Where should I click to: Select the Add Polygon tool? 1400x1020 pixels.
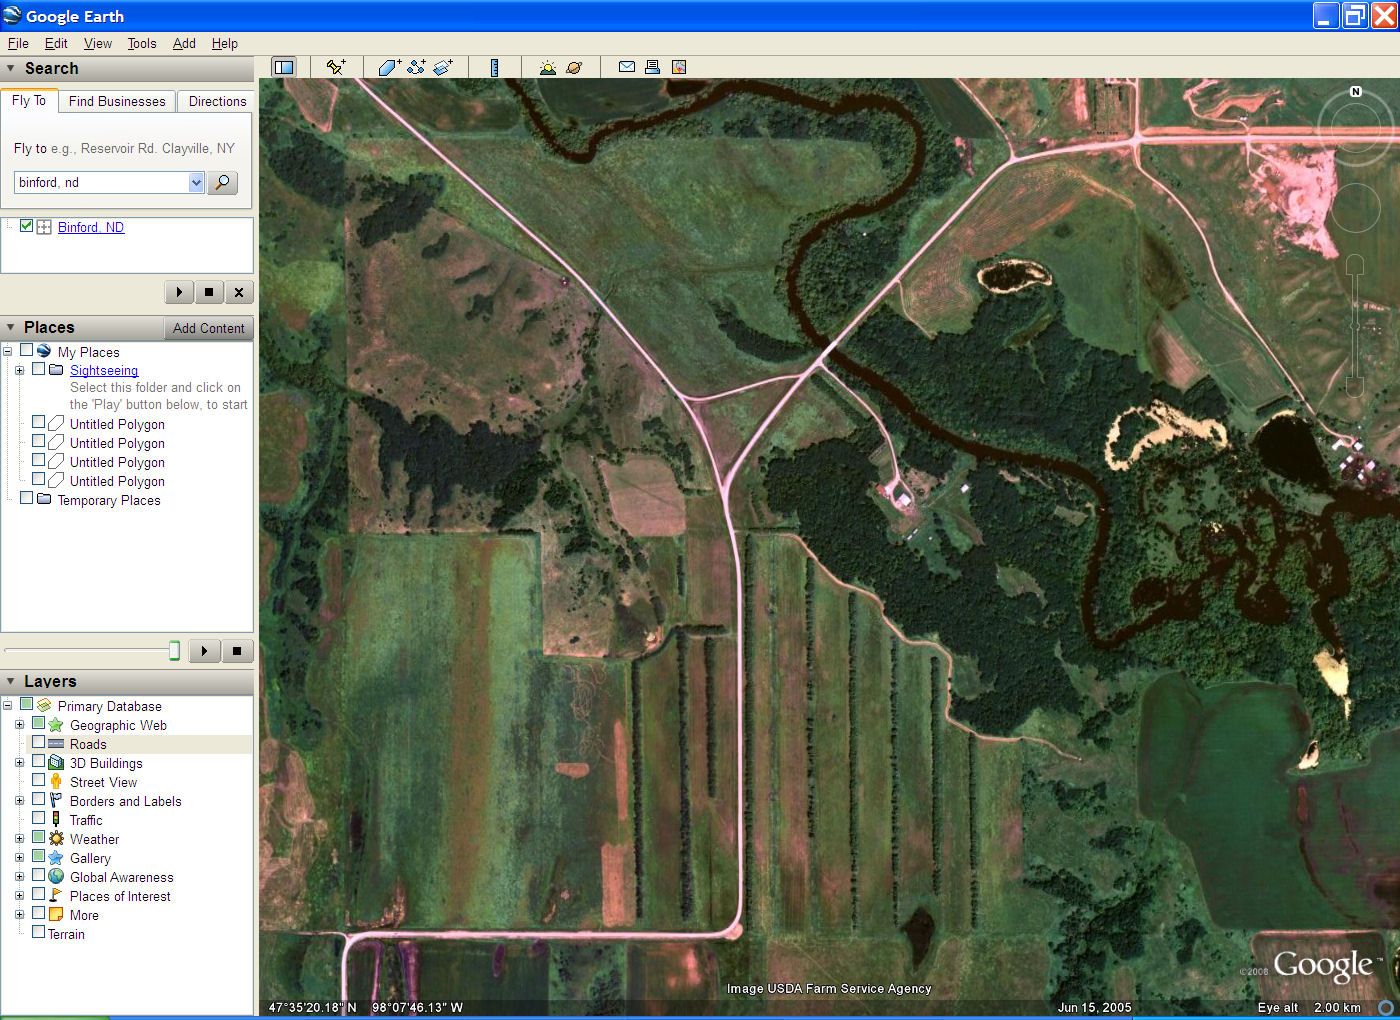[x=389, y=67]
